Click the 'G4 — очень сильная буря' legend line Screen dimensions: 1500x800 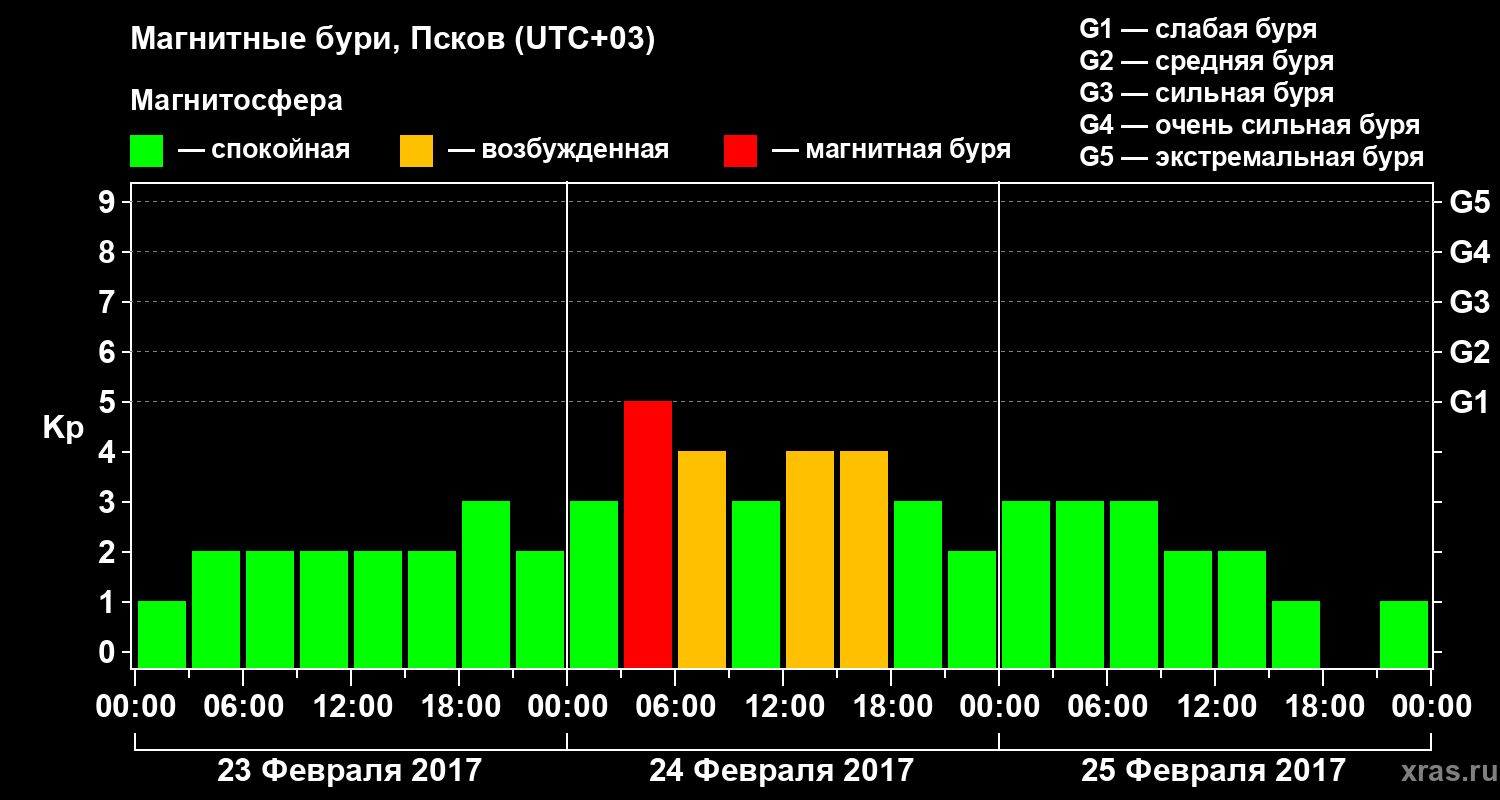(1250, 125)
